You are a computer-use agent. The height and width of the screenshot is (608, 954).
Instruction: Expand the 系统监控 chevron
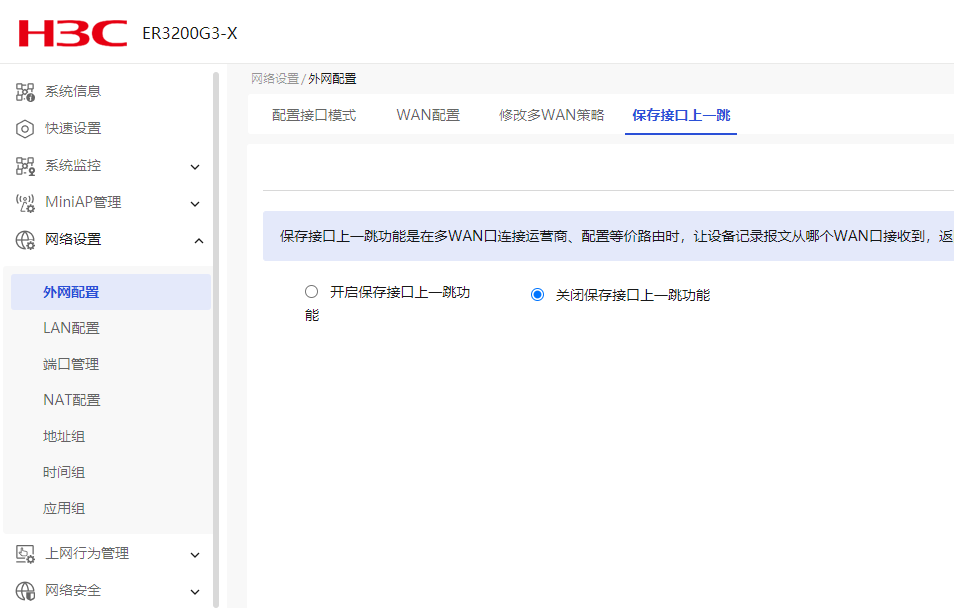click(196, 167)
